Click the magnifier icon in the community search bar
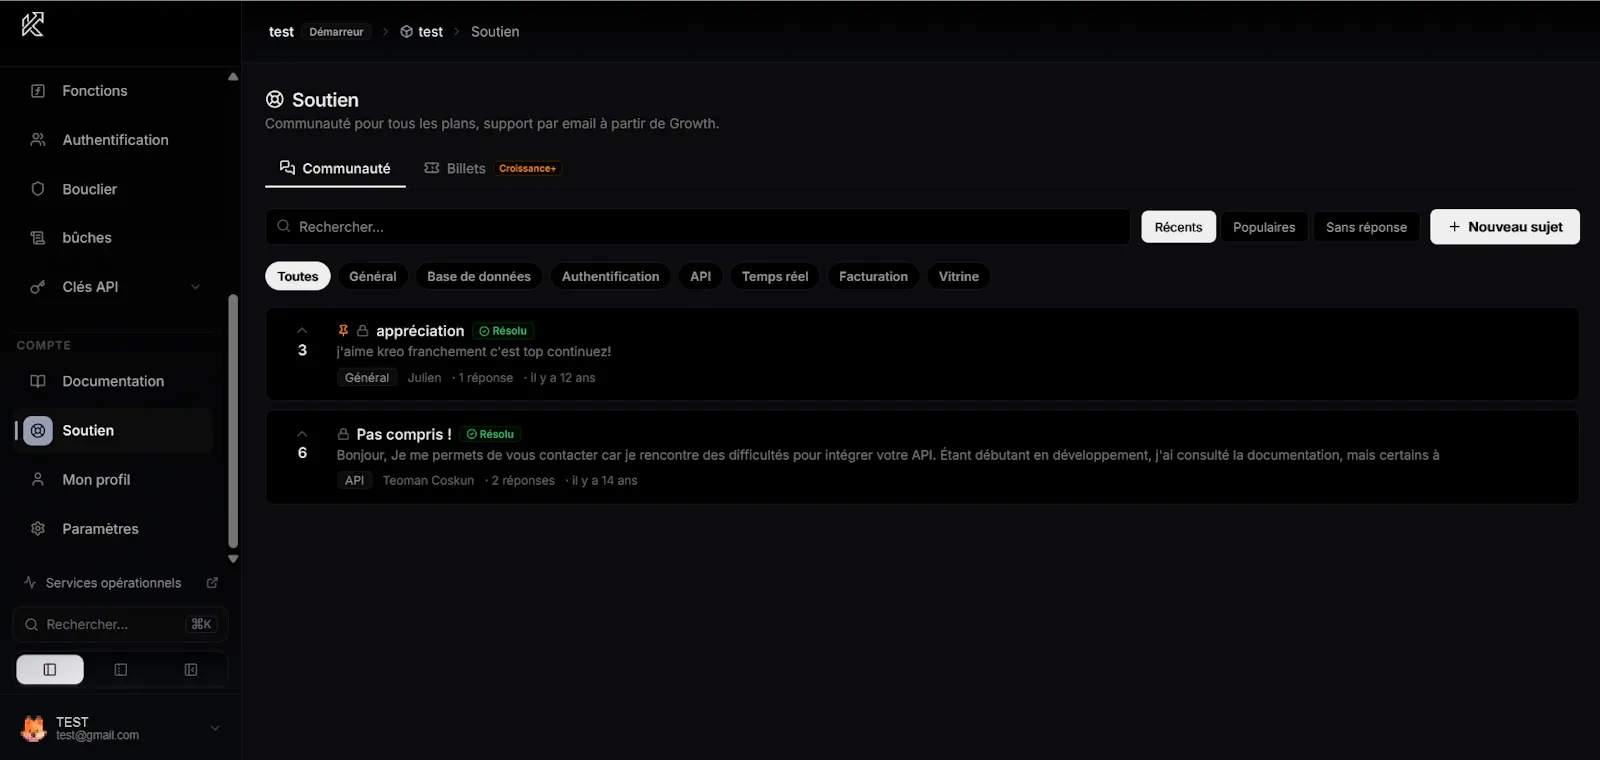Screen dimensions: 1600x760 click(284, 227)
